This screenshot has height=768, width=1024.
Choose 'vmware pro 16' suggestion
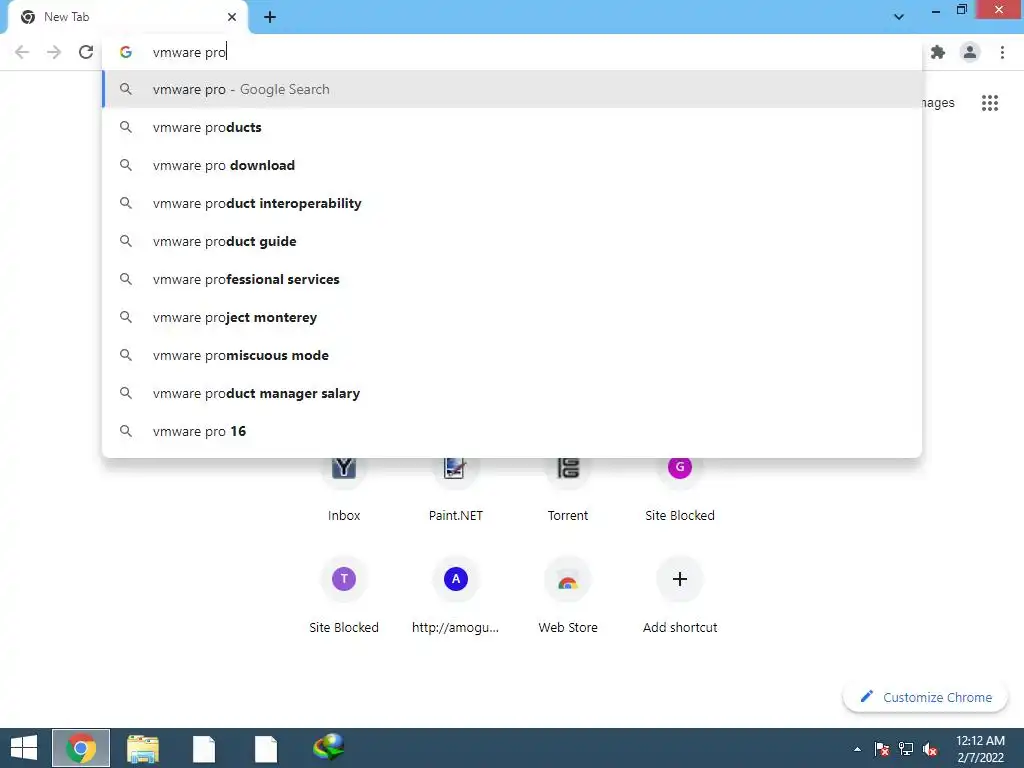click(512, 431)
